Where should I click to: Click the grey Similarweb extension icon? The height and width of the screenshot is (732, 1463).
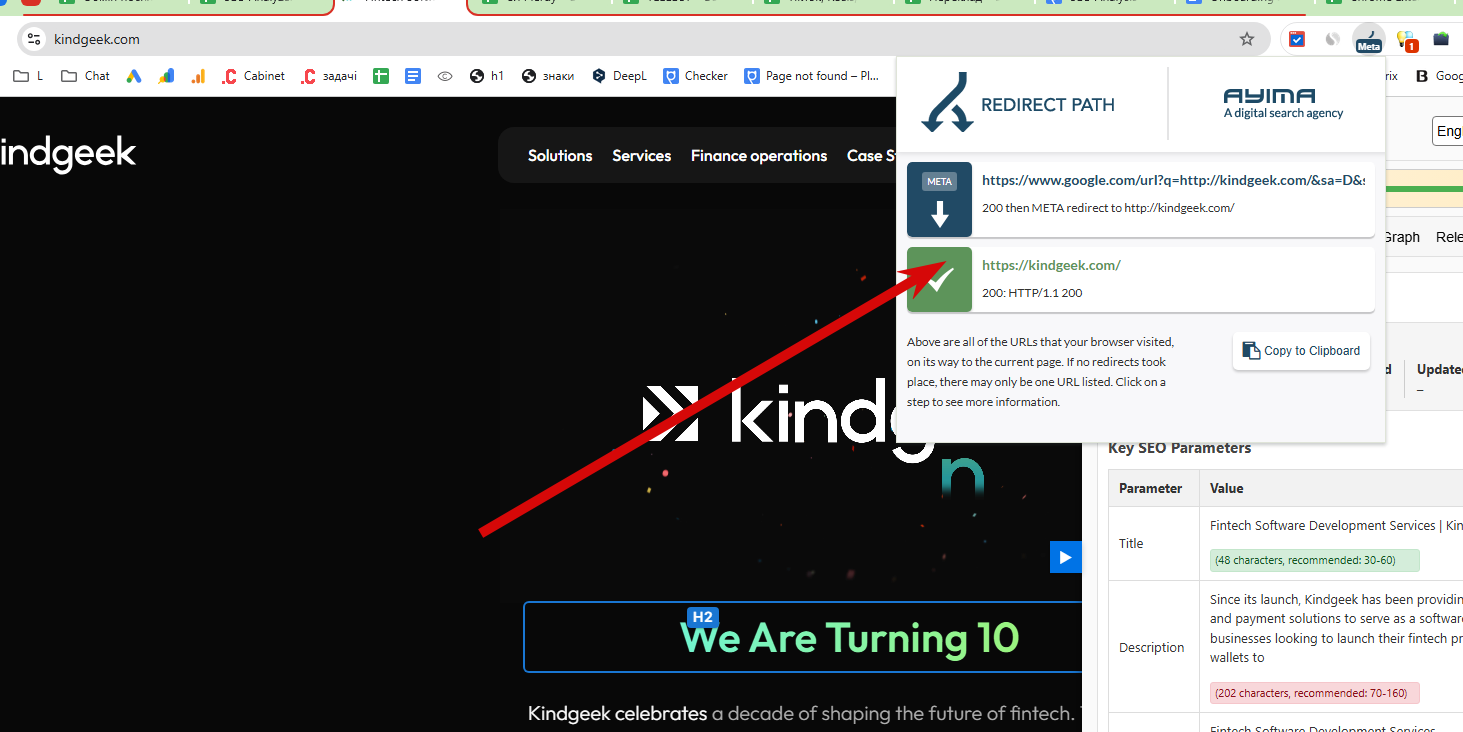point(1332,39)
